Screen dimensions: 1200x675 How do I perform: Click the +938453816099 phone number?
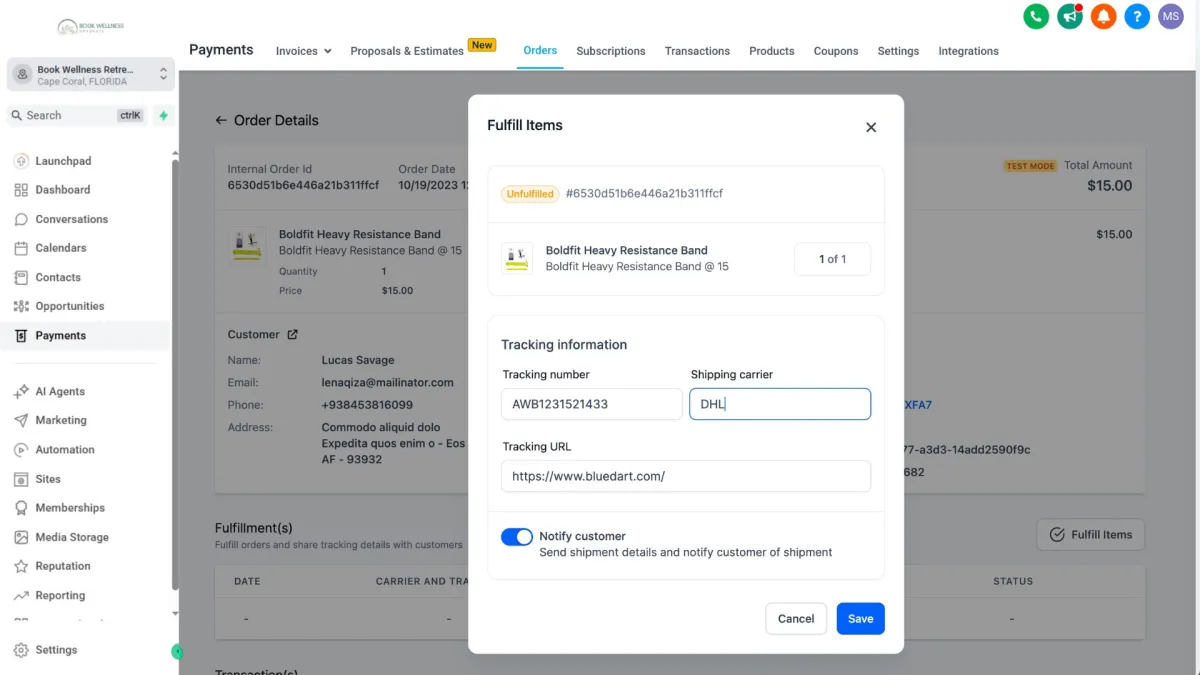point(367,405)
